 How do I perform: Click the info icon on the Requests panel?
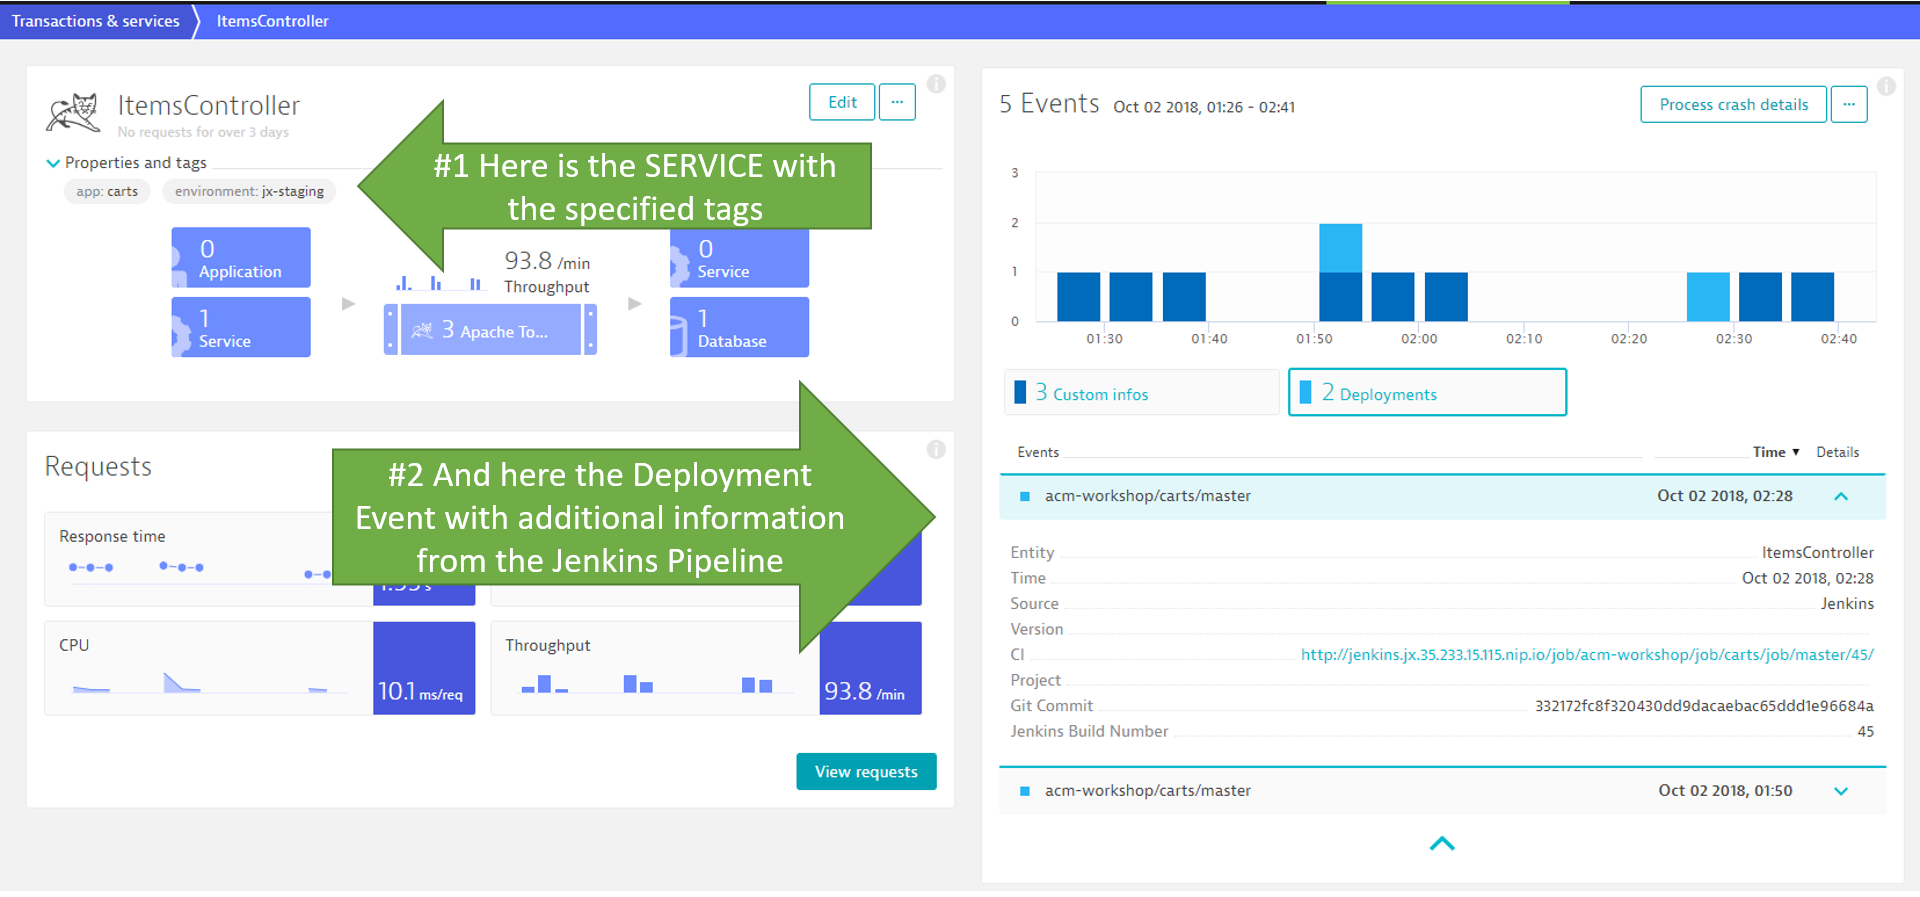(936, 449)
